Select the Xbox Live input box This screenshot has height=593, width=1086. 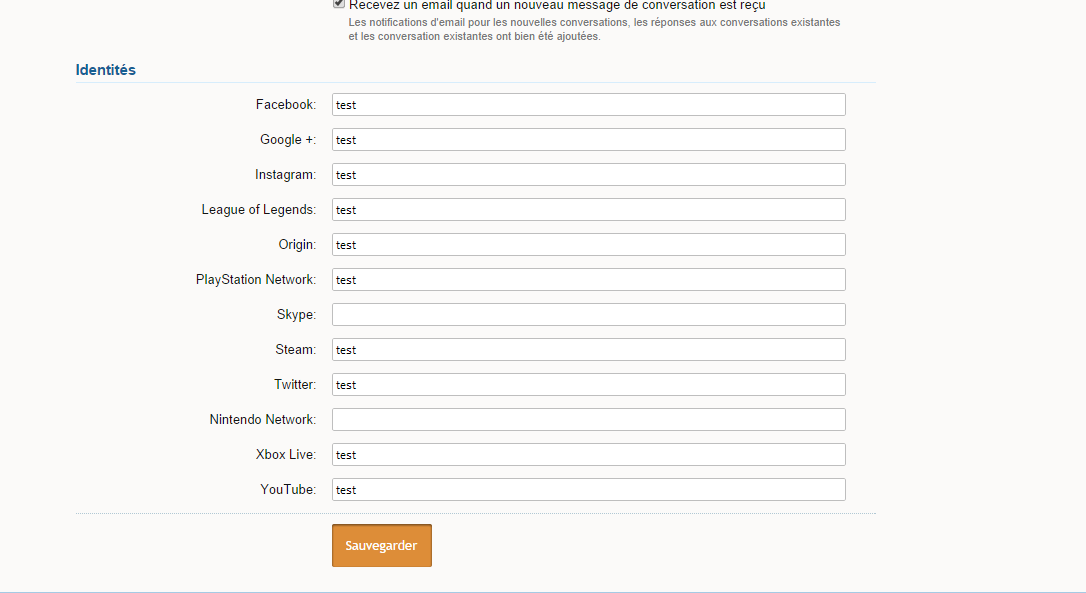pyautogui.click(x=589, y=454)
